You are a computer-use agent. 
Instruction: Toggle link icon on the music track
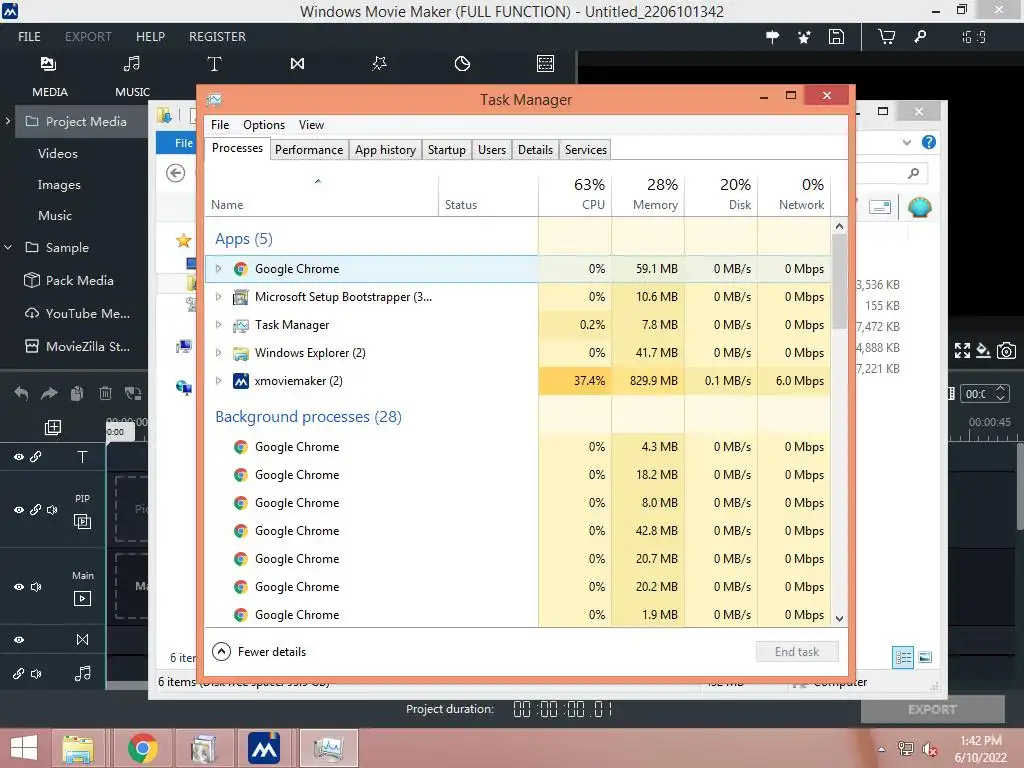click(18, 674)
